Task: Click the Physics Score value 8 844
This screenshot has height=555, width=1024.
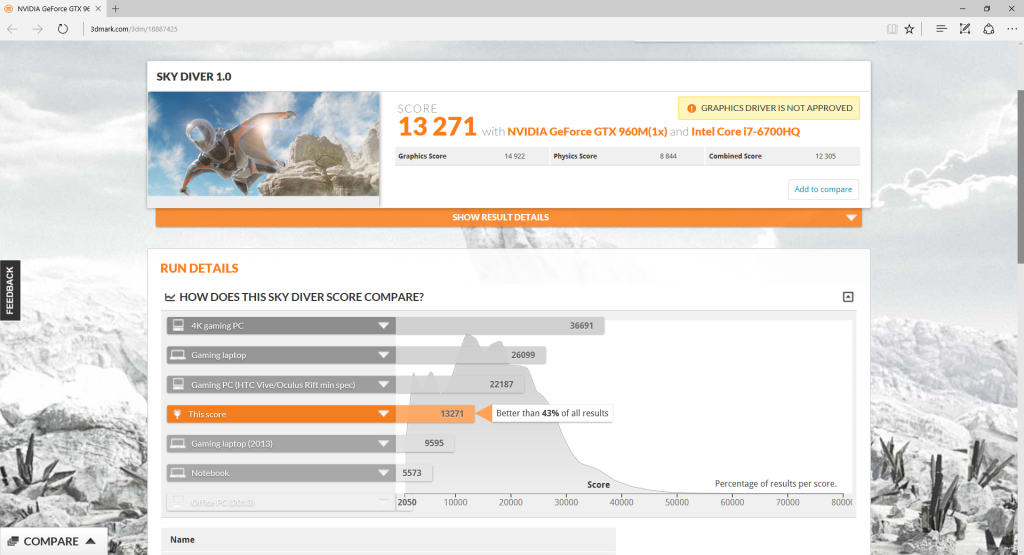Action: pyautogui.click(x=668, y=156)
